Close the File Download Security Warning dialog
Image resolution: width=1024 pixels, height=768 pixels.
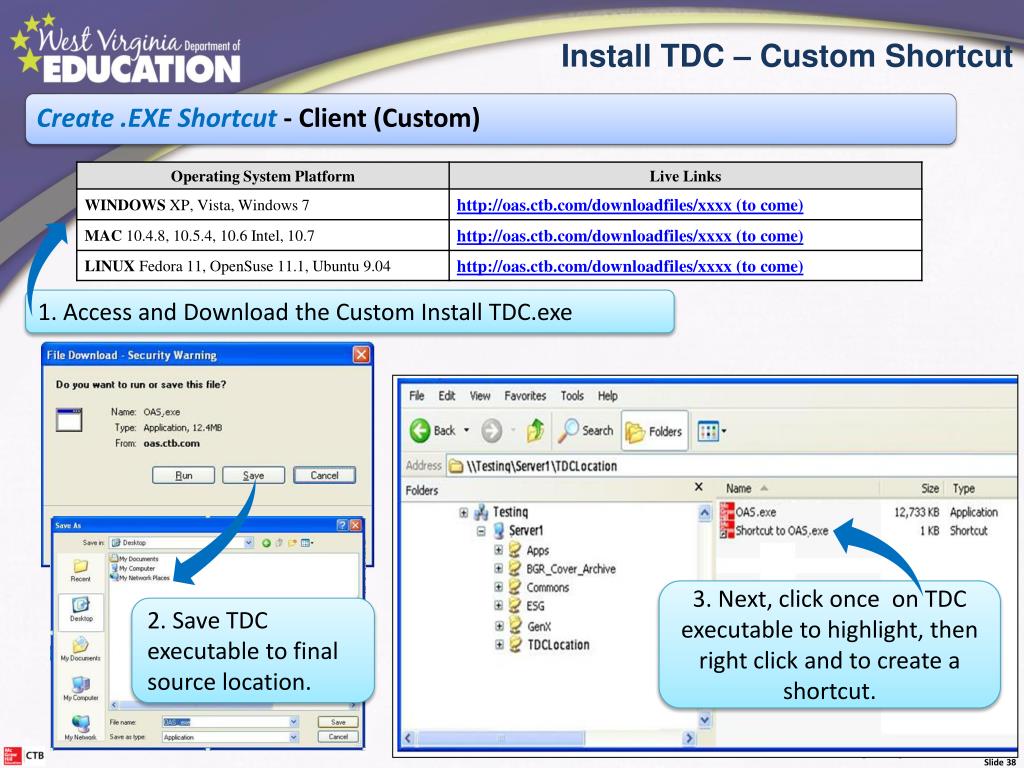click(360, 355)
